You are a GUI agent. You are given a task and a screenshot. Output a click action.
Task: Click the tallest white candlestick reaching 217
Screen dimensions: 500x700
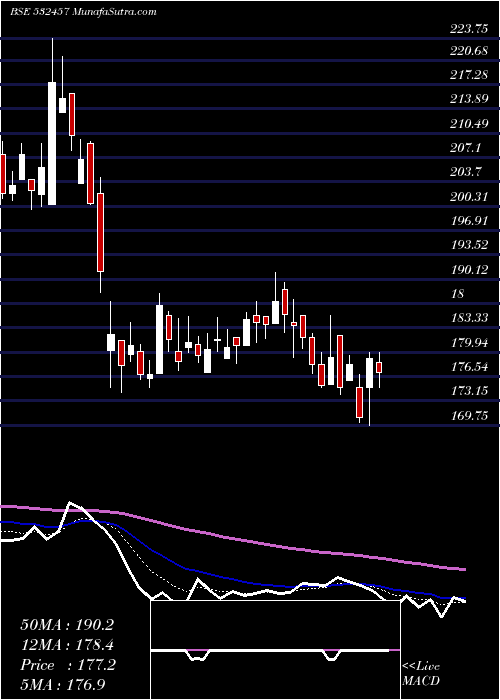[52, 143]
